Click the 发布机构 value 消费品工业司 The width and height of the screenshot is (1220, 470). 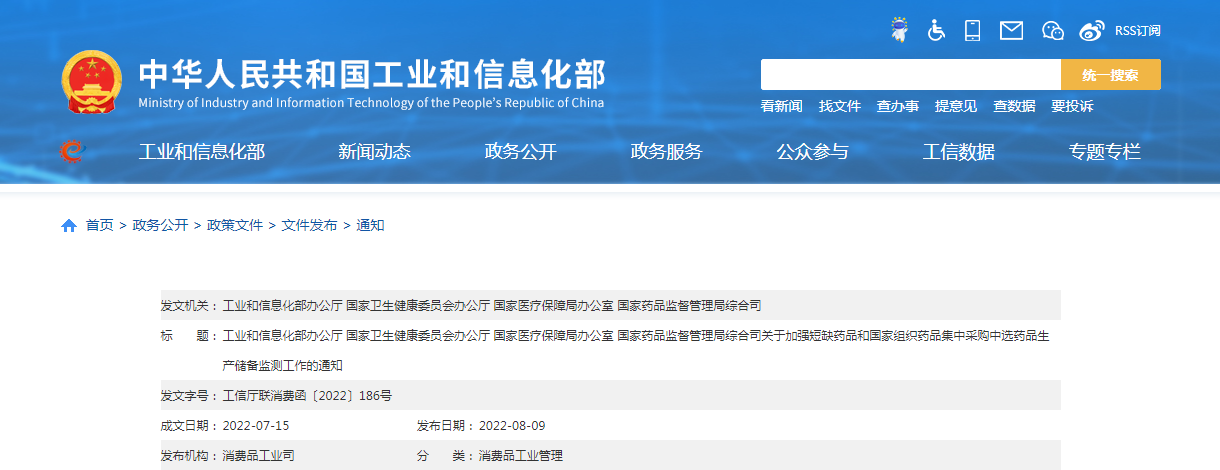pos(259,456)
